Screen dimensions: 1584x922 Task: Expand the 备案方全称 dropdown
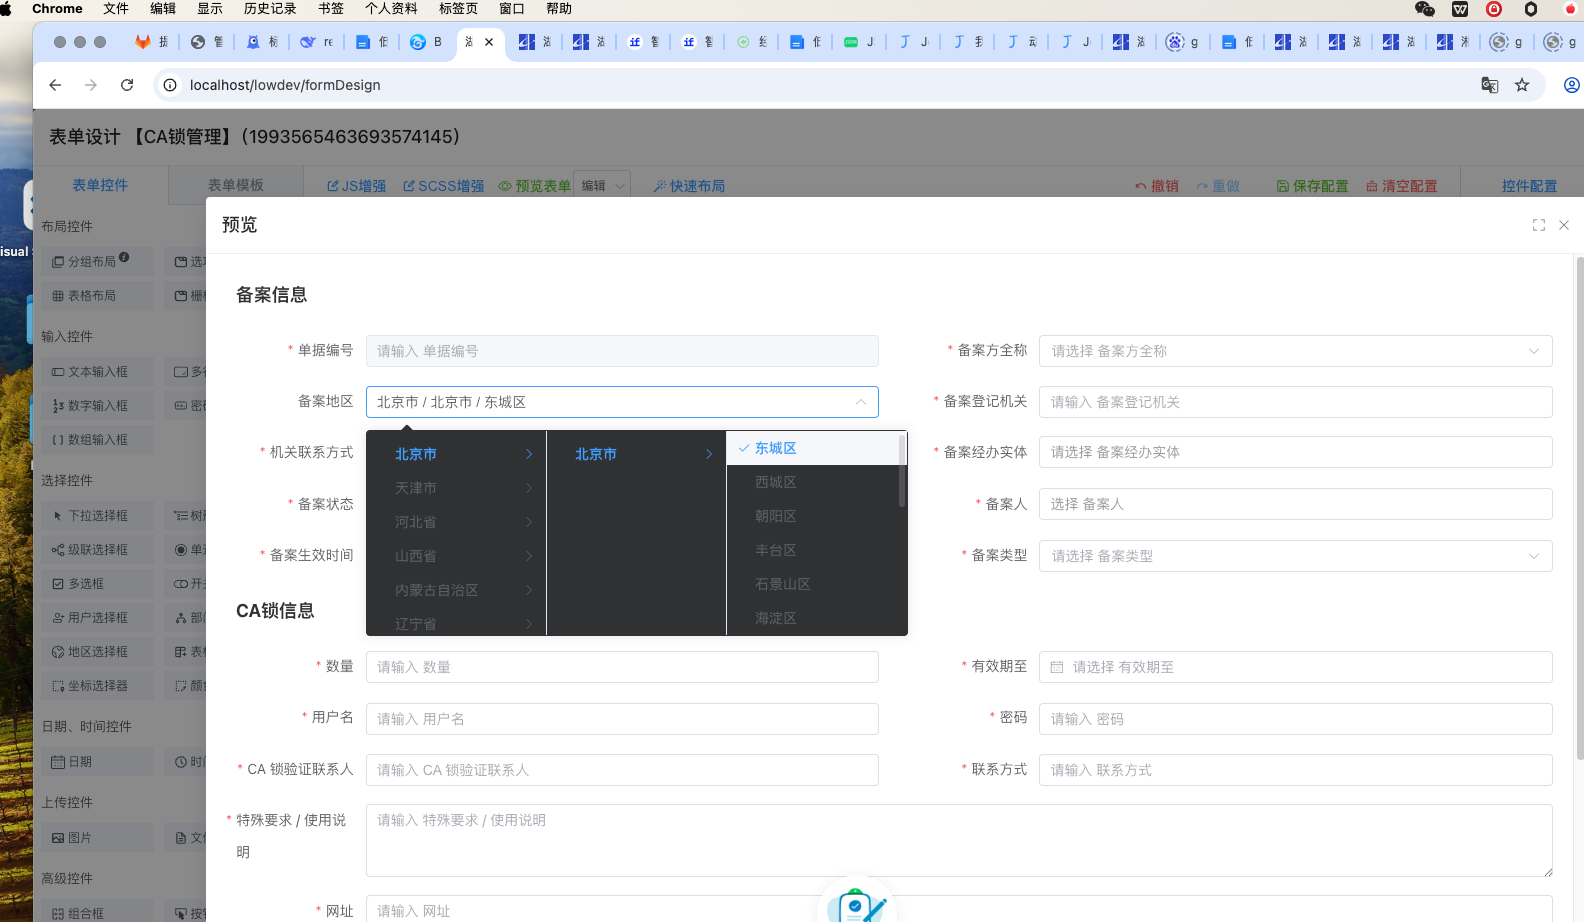[1294, 351]
